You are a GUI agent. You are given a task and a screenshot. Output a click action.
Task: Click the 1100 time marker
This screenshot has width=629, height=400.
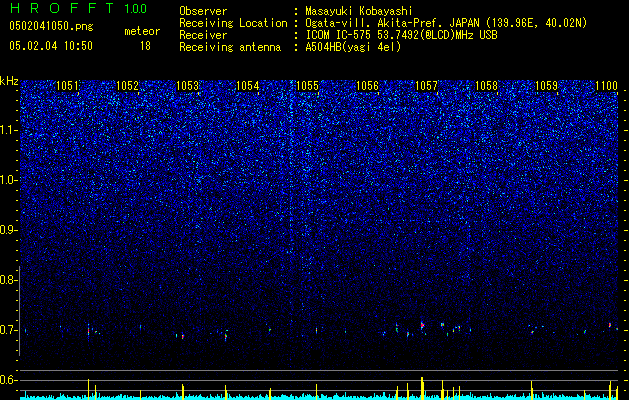tap(606, 86)
